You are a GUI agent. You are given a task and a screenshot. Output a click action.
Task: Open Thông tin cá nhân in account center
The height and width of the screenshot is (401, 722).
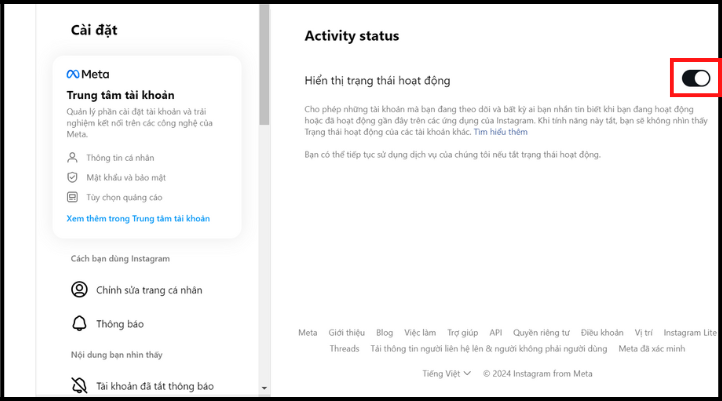pyautogui.click(x=120, y=158)
